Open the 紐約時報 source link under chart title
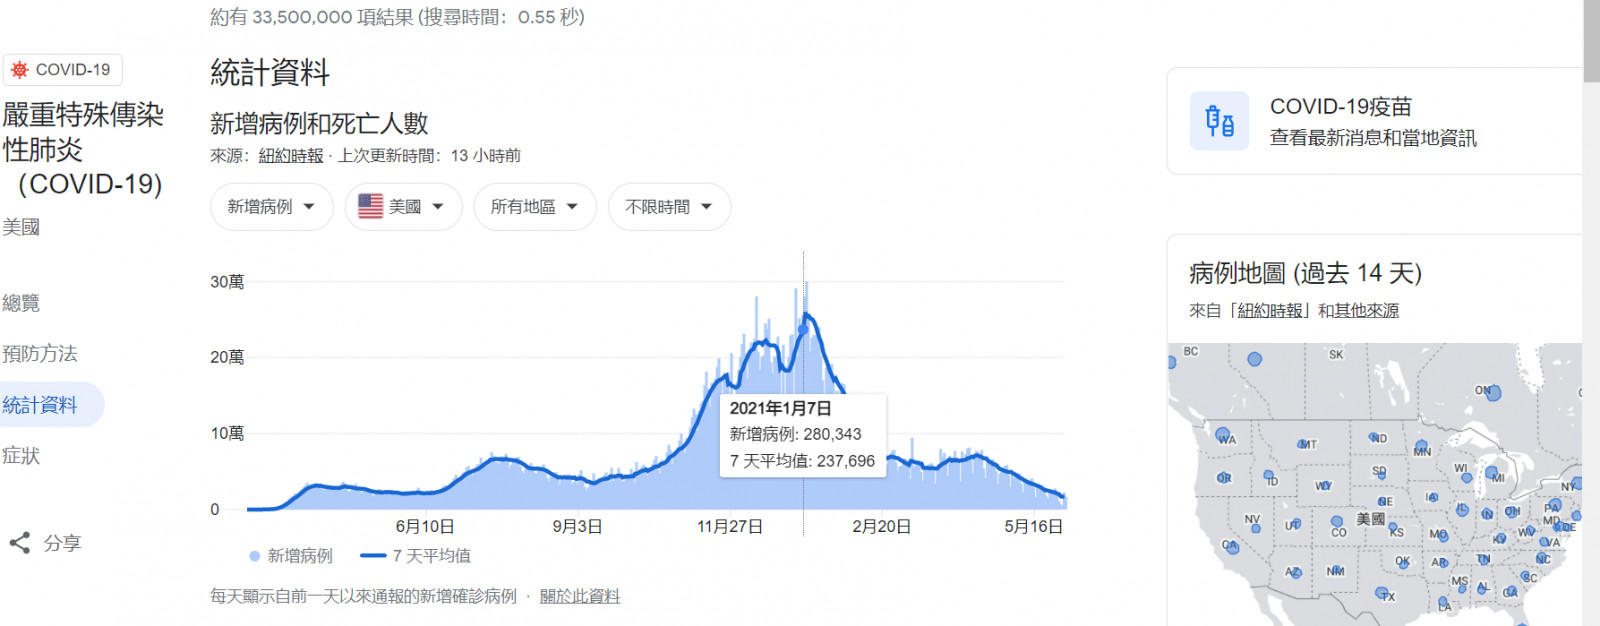The image size is (1600, 626). point(291,156)
